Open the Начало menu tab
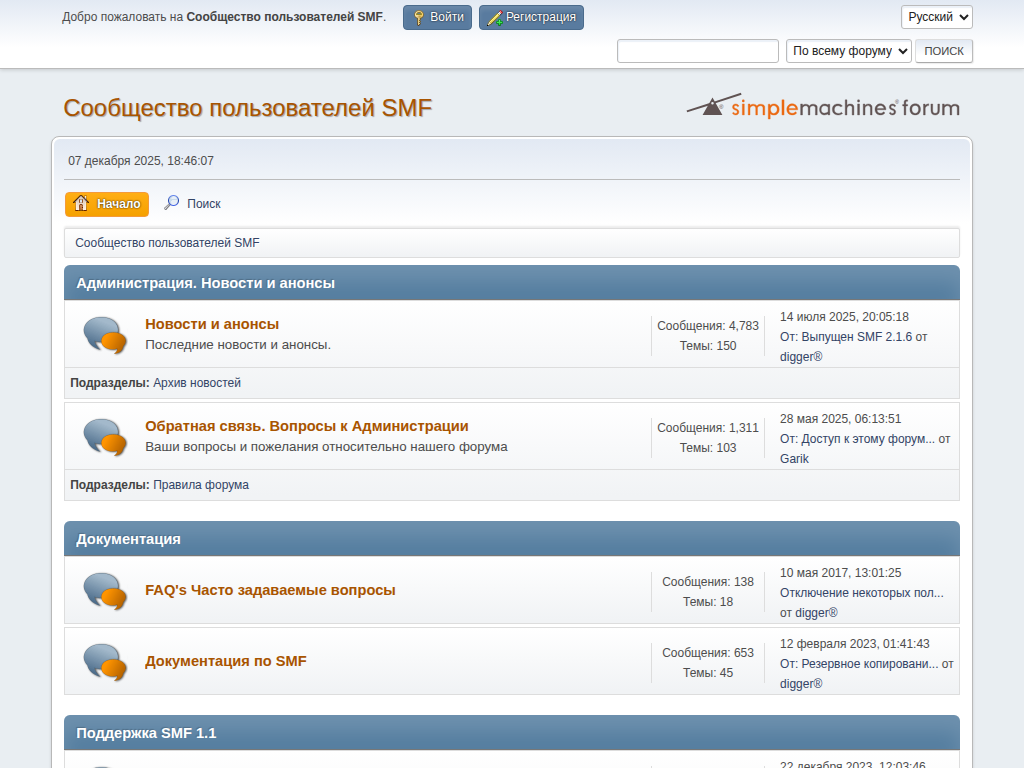Viewport: 1024px width, 768px height. click(x=107, y=204)
